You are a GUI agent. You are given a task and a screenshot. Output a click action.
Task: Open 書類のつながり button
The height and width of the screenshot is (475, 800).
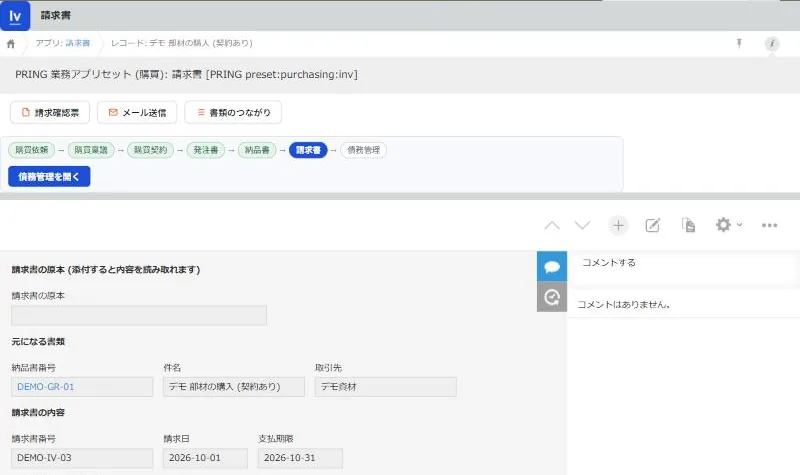click(233, 112)
